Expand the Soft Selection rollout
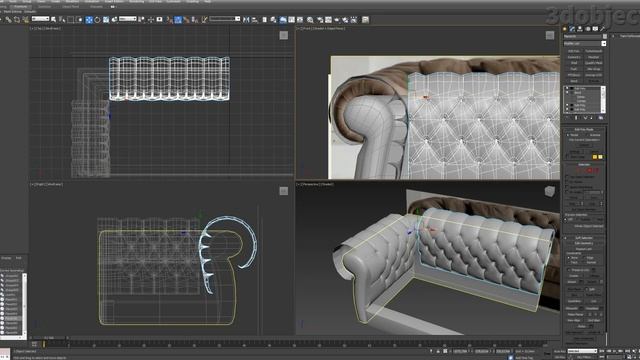This screenshot has width=640, height=360. (584, 238)
